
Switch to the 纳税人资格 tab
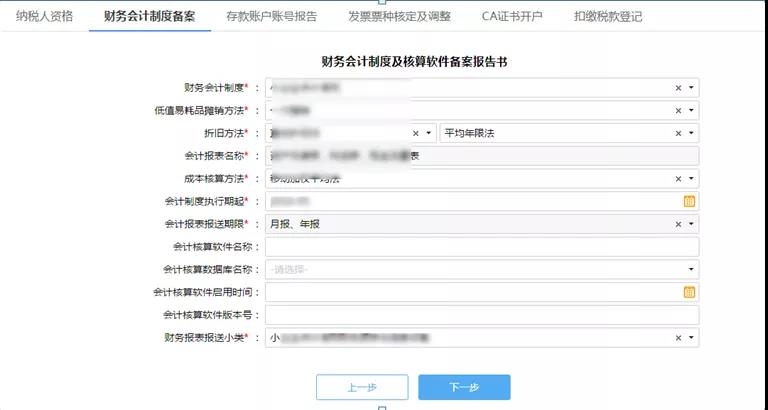(44, 16)
